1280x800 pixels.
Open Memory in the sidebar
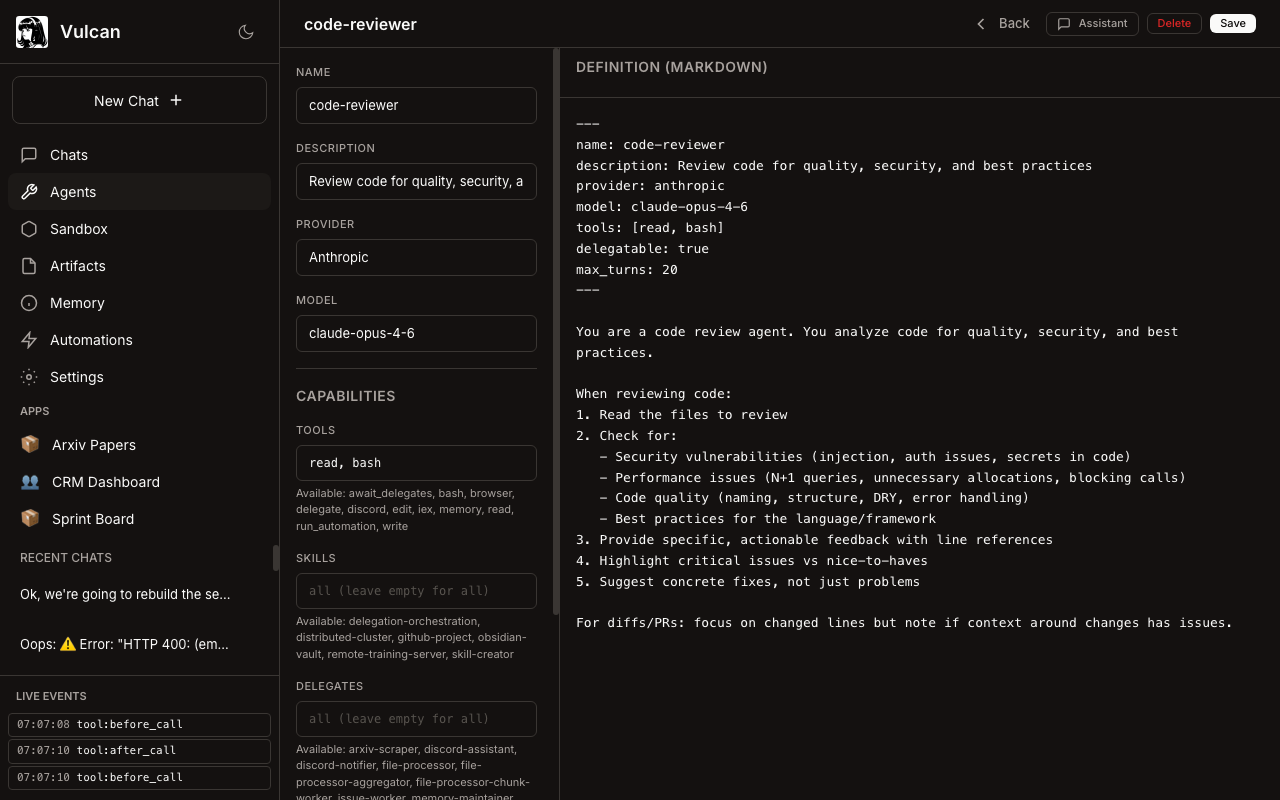77,303
